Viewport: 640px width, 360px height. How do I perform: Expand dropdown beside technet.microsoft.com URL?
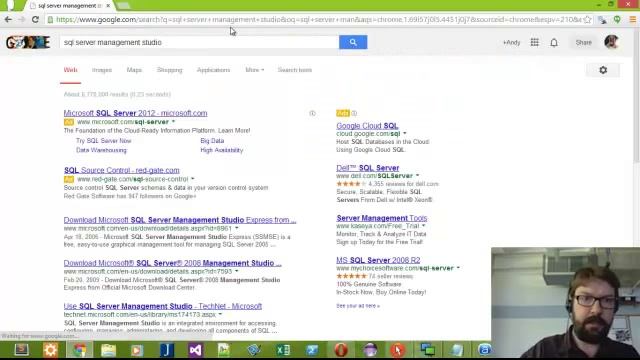[x=220, y=314]
